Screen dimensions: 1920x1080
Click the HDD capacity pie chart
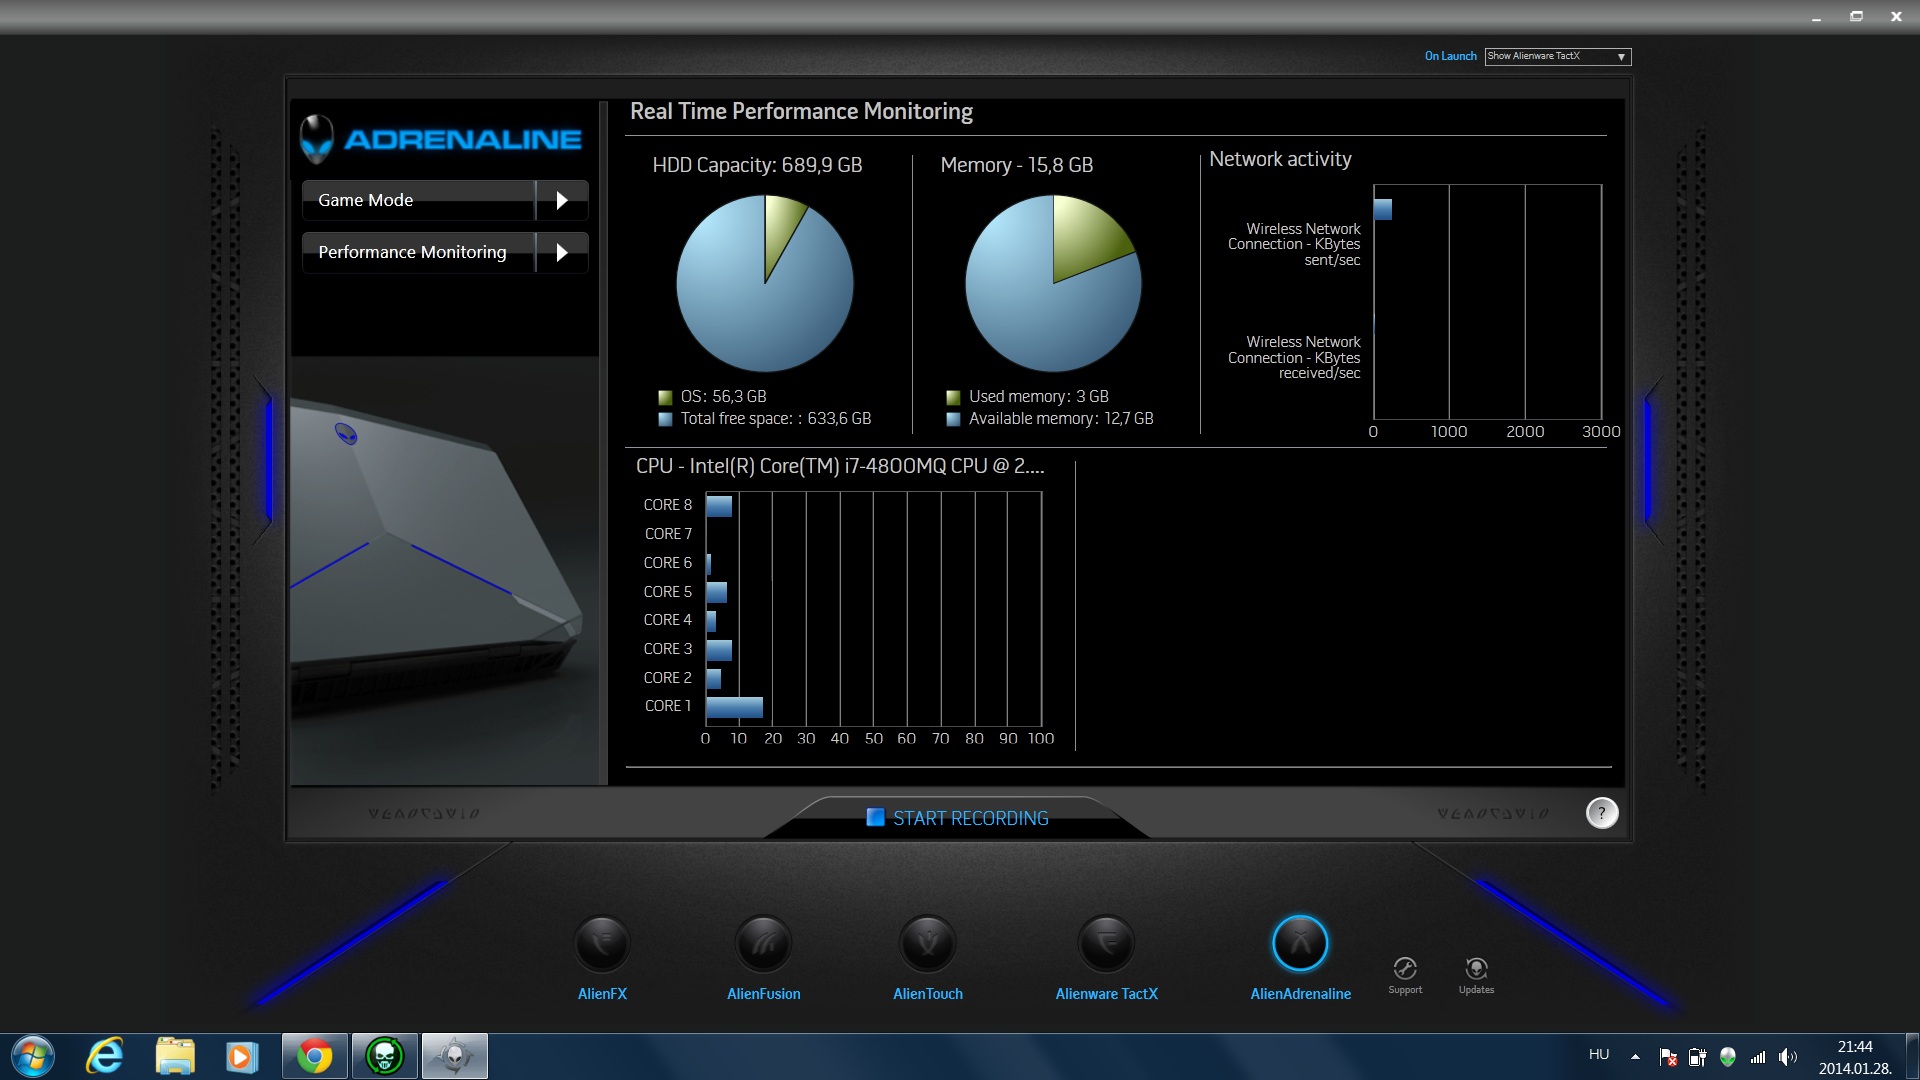pyautogui.click(x=765, y=283)
